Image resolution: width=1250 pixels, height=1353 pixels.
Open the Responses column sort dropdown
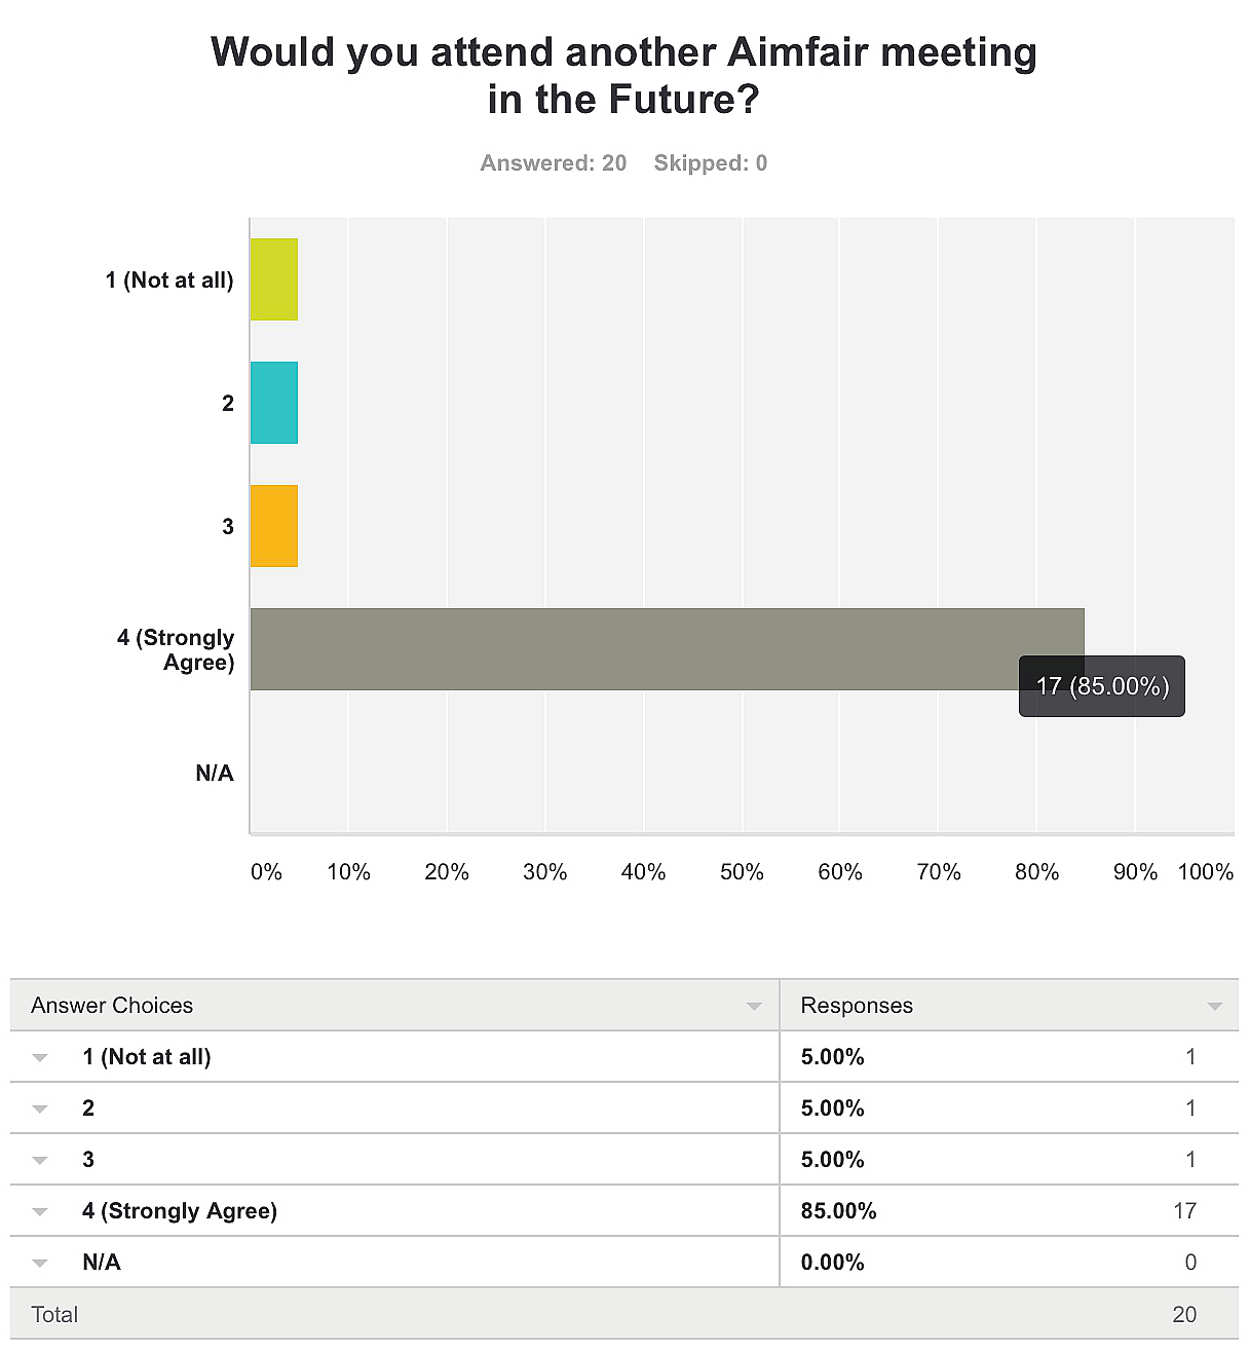1214,1006
